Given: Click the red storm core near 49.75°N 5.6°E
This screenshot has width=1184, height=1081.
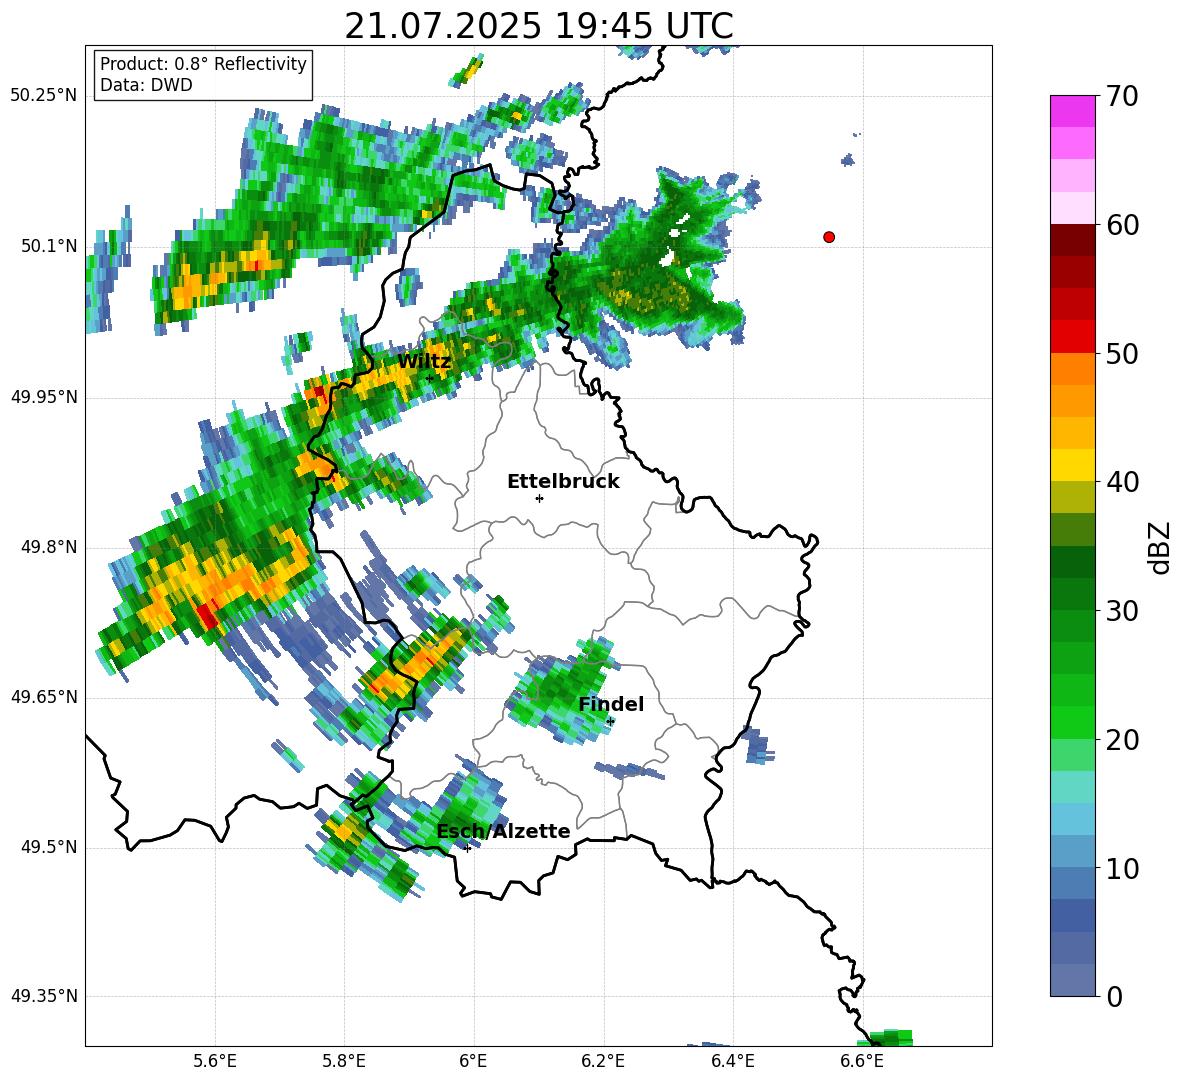Looking at the screenshot, I should (x=208, y=615).
